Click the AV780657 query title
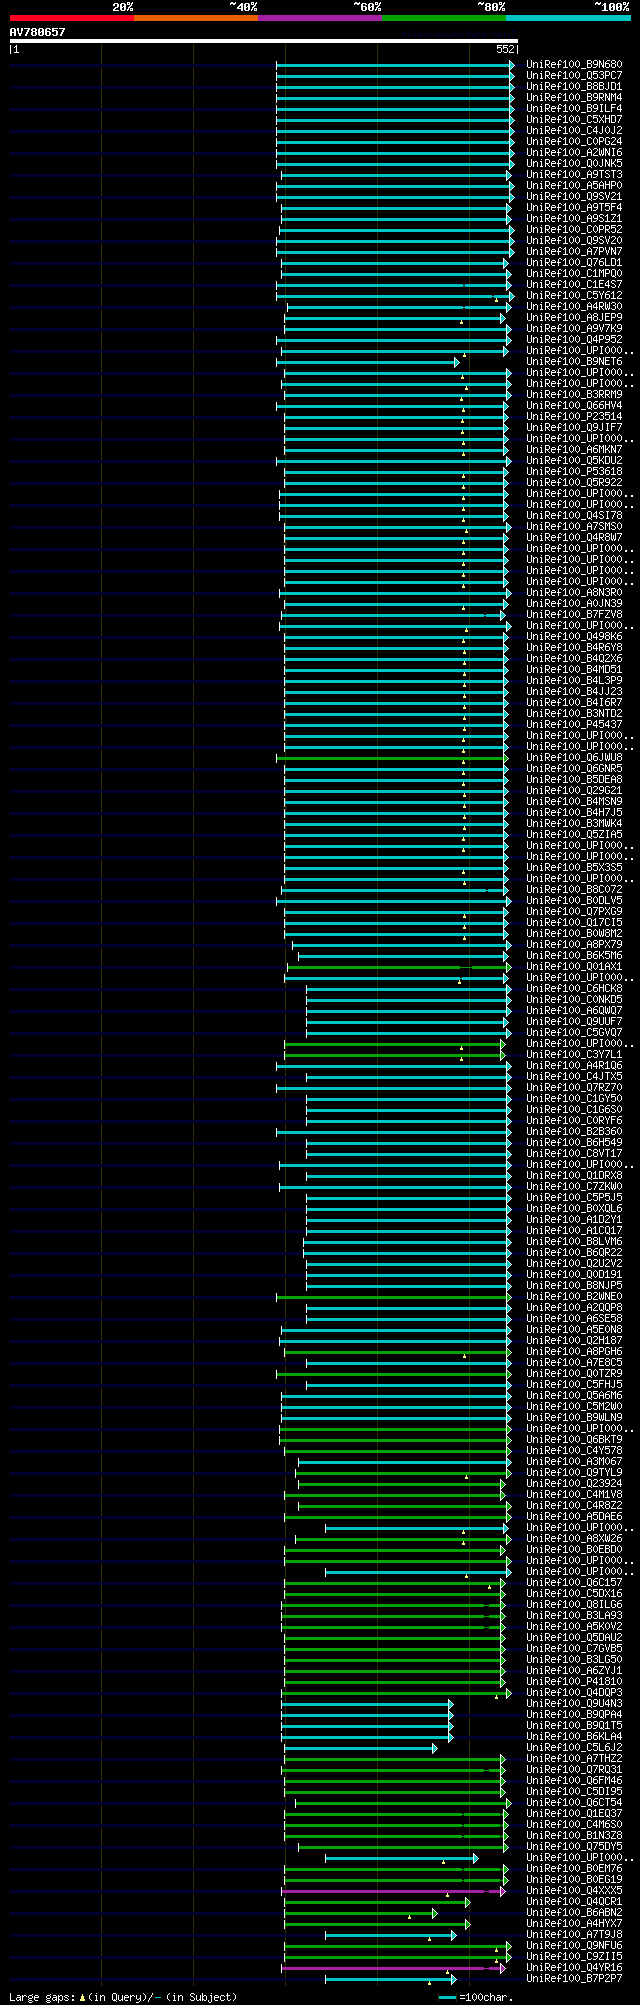Screen dimensions: 640x2005 [x=38, y=32]
